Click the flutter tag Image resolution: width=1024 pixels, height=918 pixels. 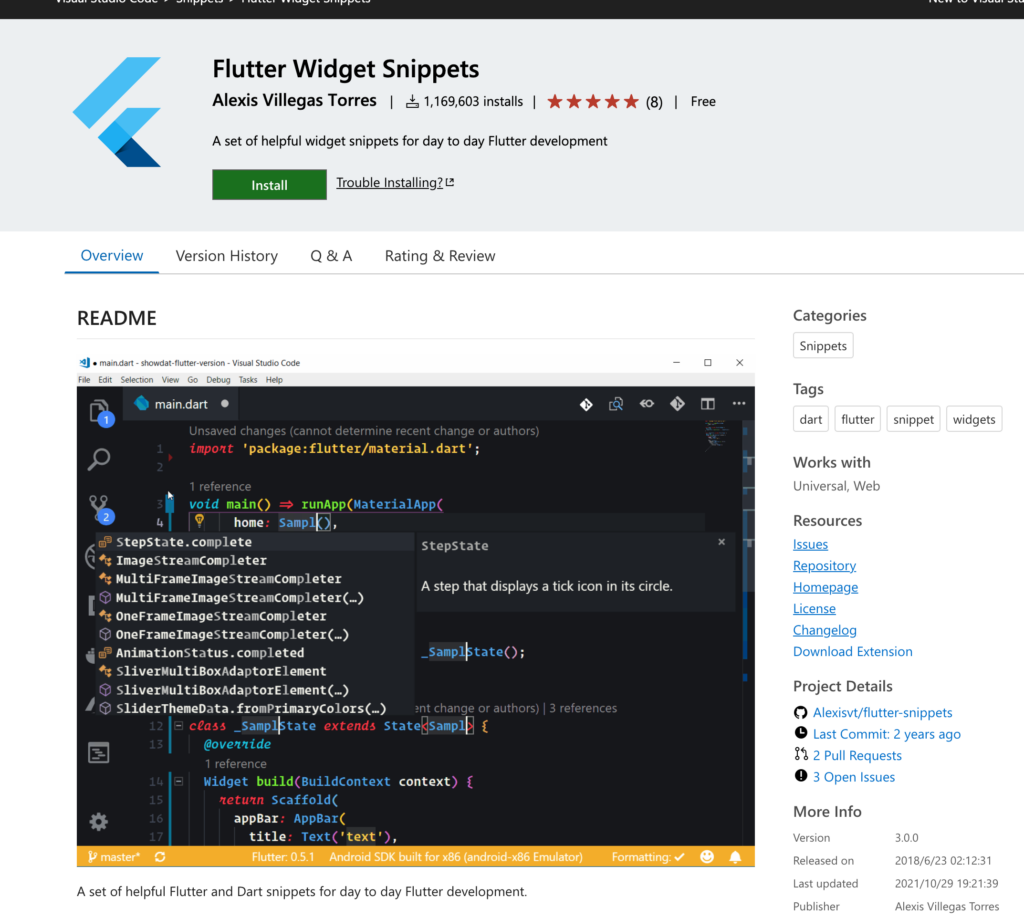857,419
